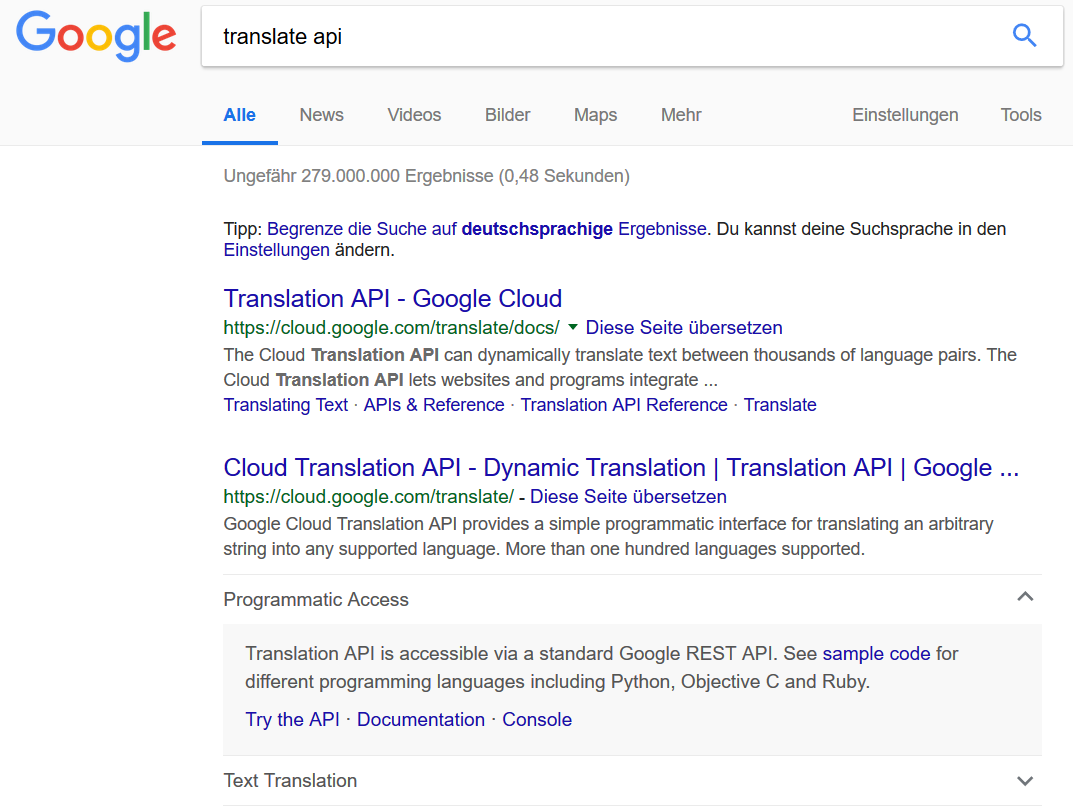This screenshot has width=1073, height=811.
Task: Click the Diese Seite übersetzen link
Action: pyautogui.click(x=683, y=327)
